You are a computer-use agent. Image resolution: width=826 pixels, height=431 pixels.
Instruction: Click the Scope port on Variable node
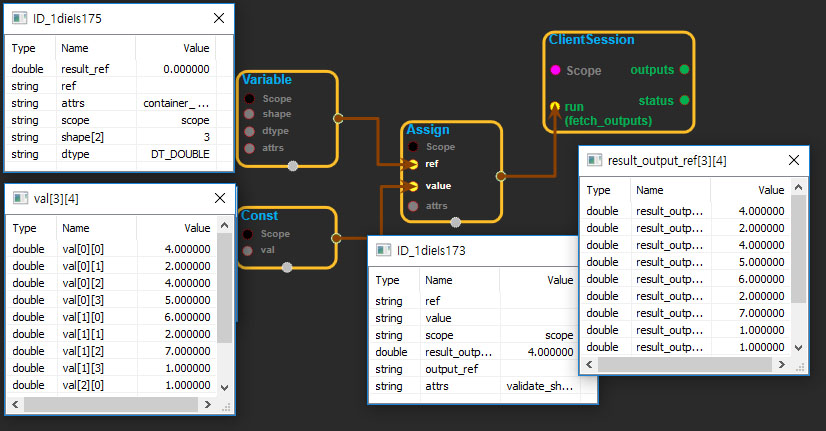(249, 99)
